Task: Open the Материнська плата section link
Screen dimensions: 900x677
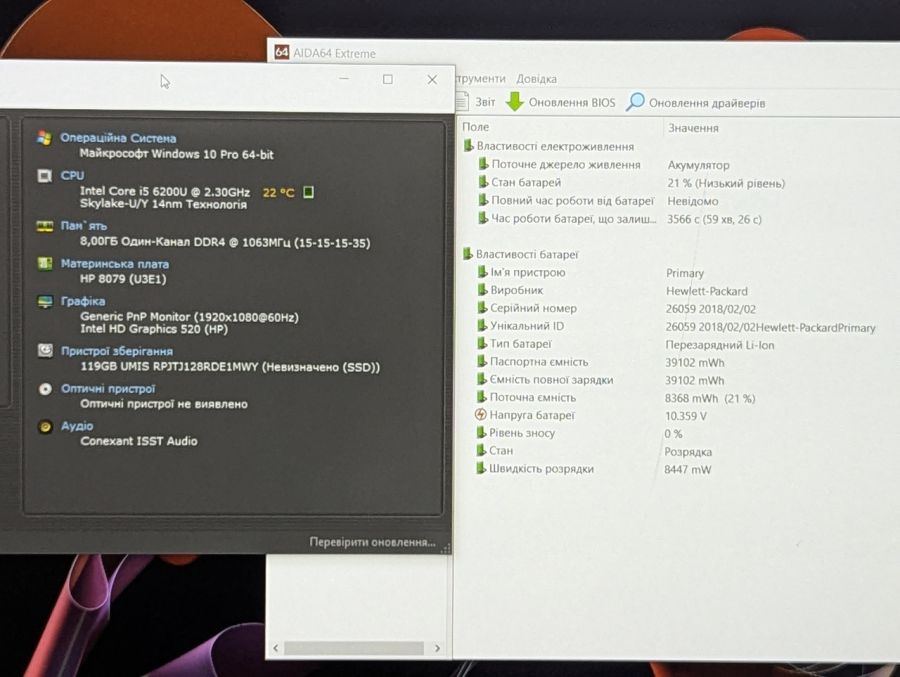Action: (115, 264)
